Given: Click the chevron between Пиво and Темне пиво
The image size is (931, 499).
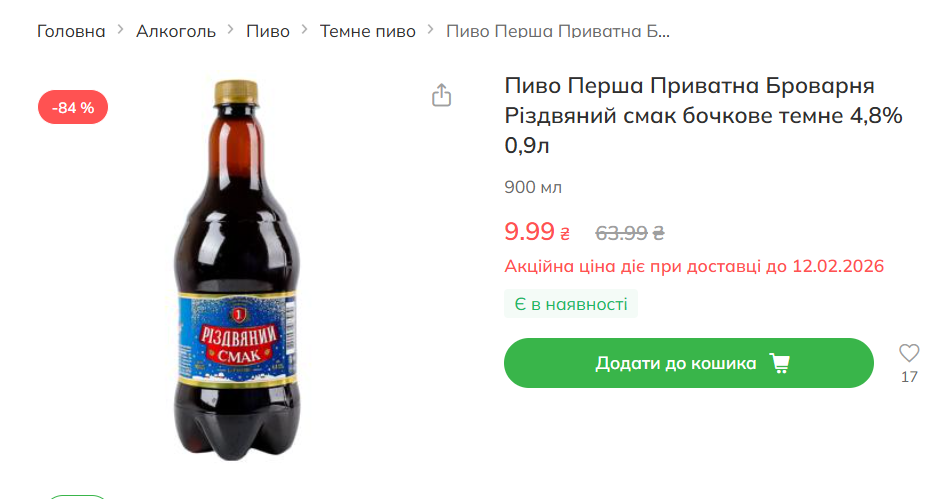Looking at the screenshot, I should (305, 31).
